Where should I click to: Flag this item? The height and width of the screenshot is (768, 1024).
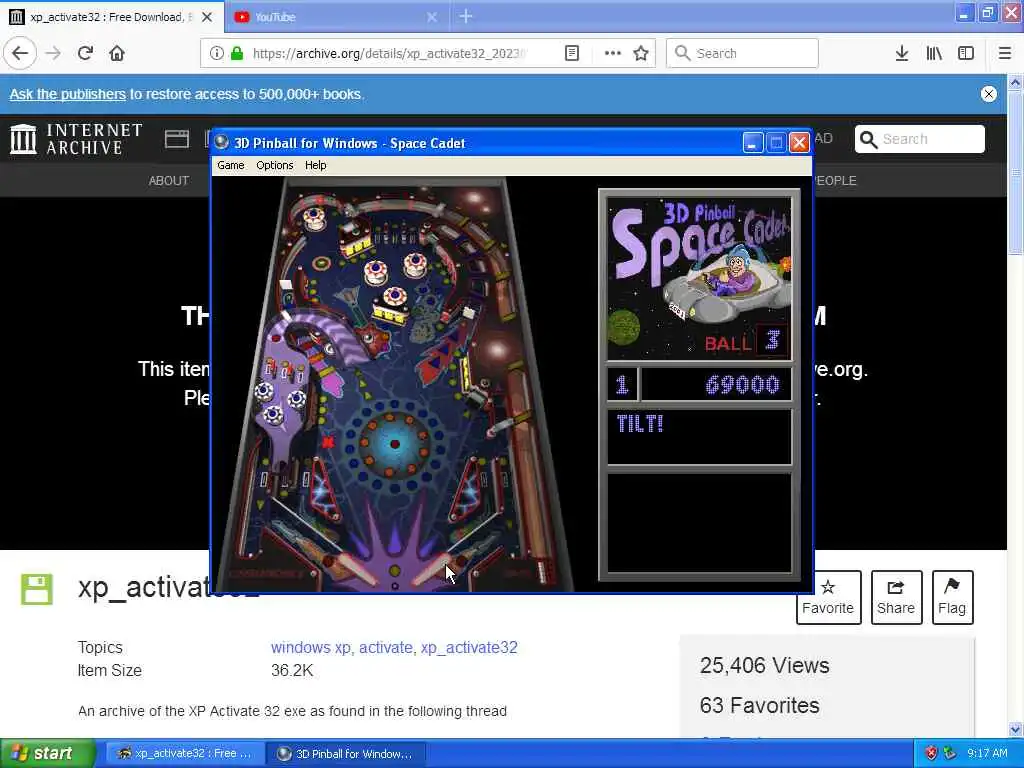pyautogui.click(x=952, y=597)
